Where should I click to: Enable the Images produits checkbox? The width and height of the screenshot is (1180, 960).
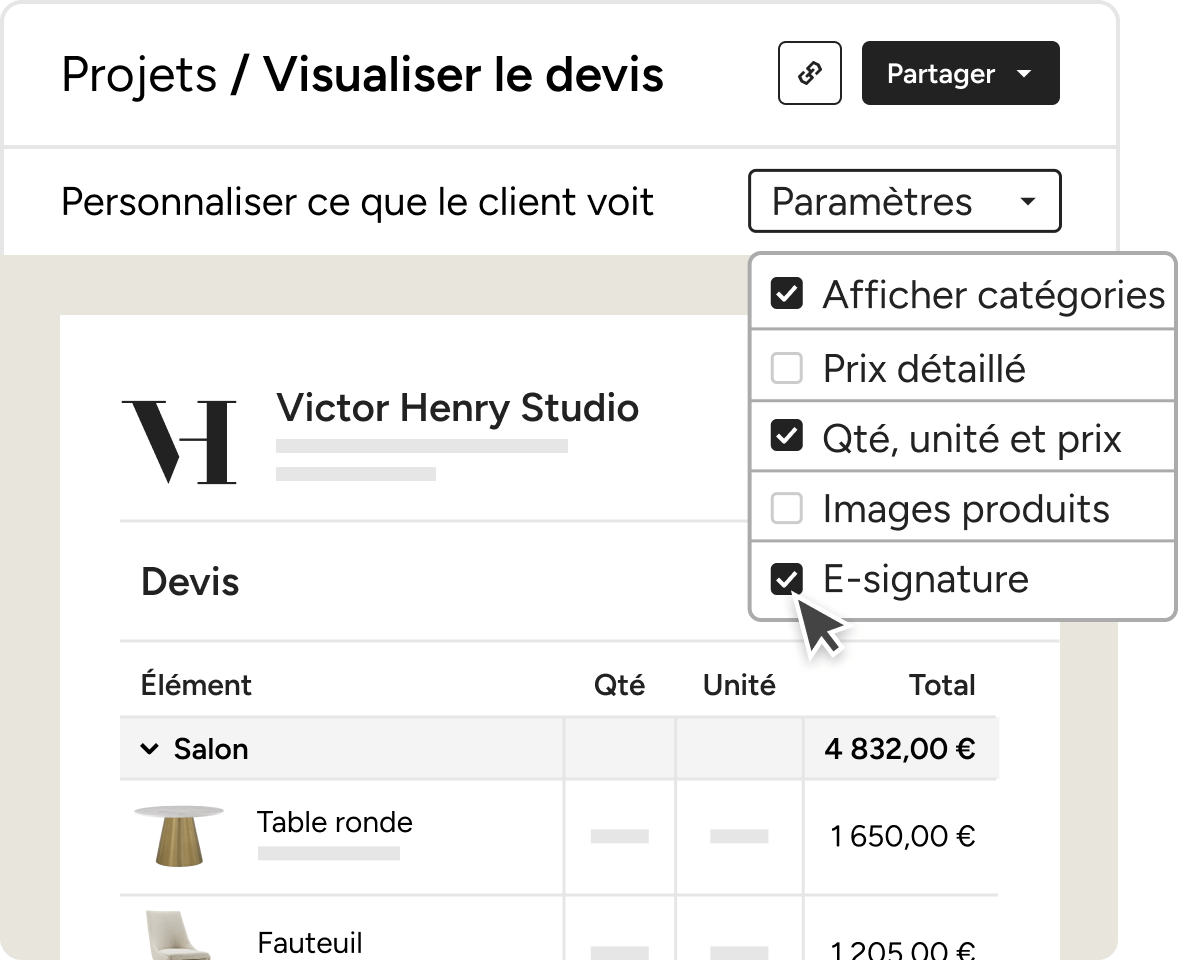point(787,508)
